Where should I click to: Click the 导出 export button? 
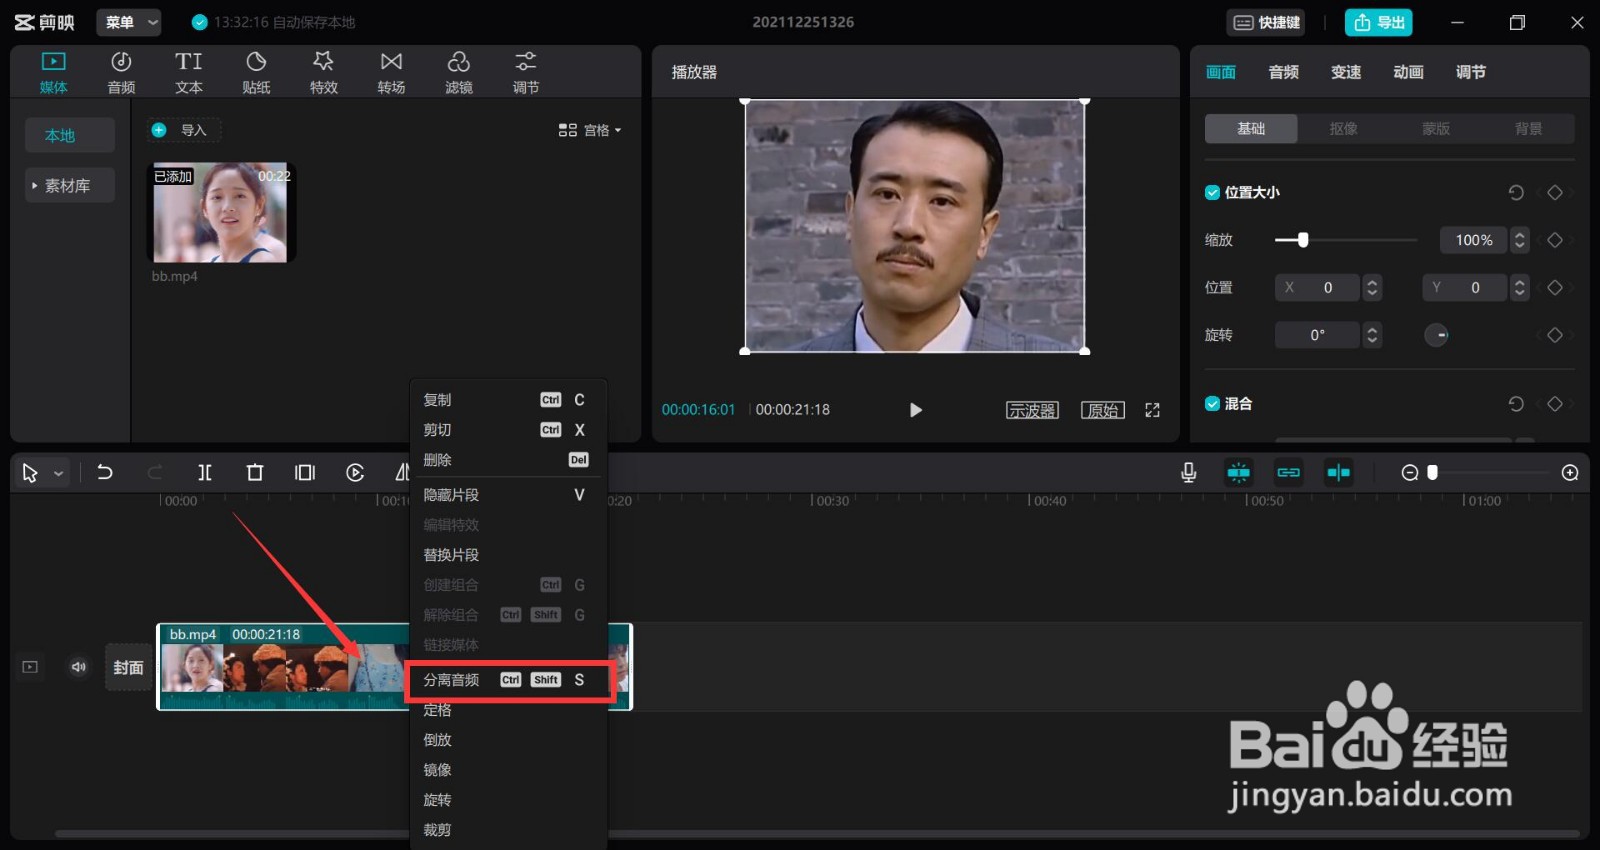(x=1379, y=22)
